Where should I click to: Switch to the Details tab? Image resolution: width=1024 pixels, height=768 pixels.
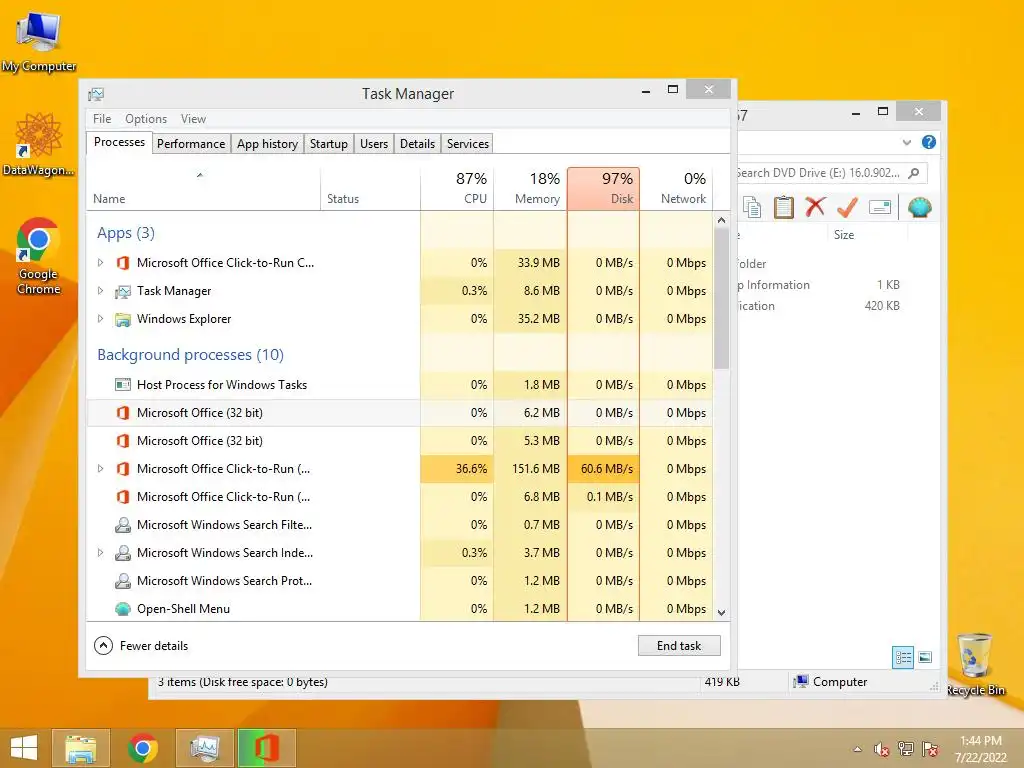coord(417,144)
